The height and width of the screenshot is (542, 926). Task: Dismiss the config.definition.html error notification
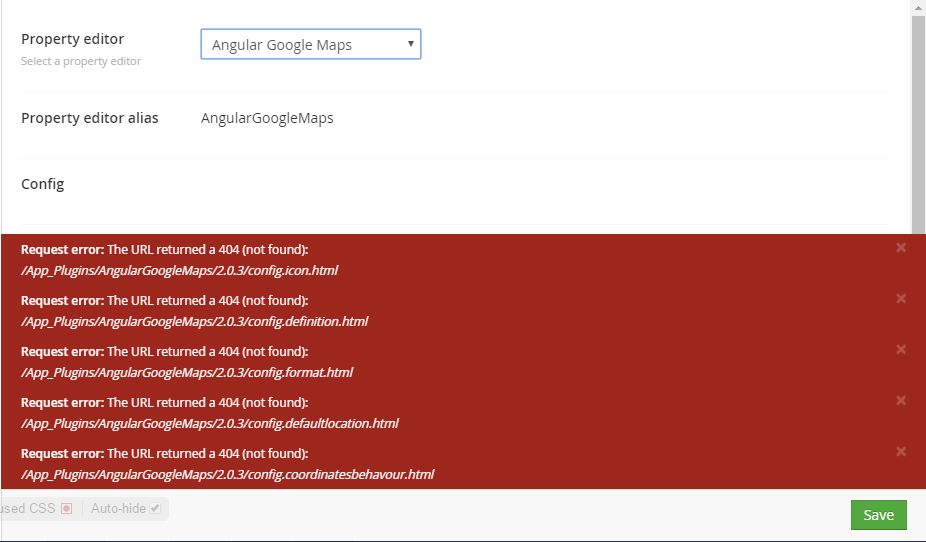pyautogui.click(x=901, y=299)
